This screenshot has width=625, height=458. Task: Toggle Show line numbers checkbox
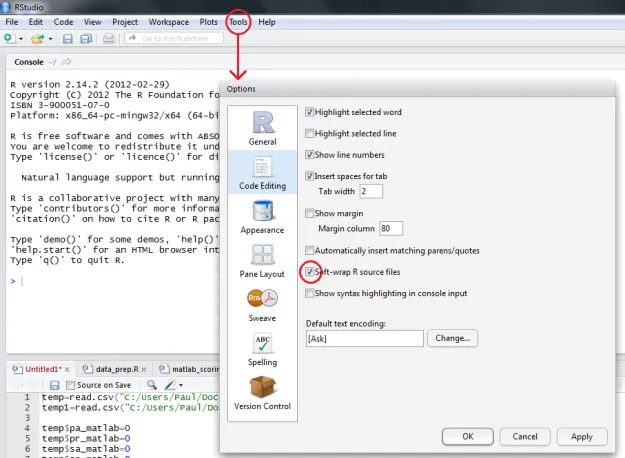click(309, 154)
